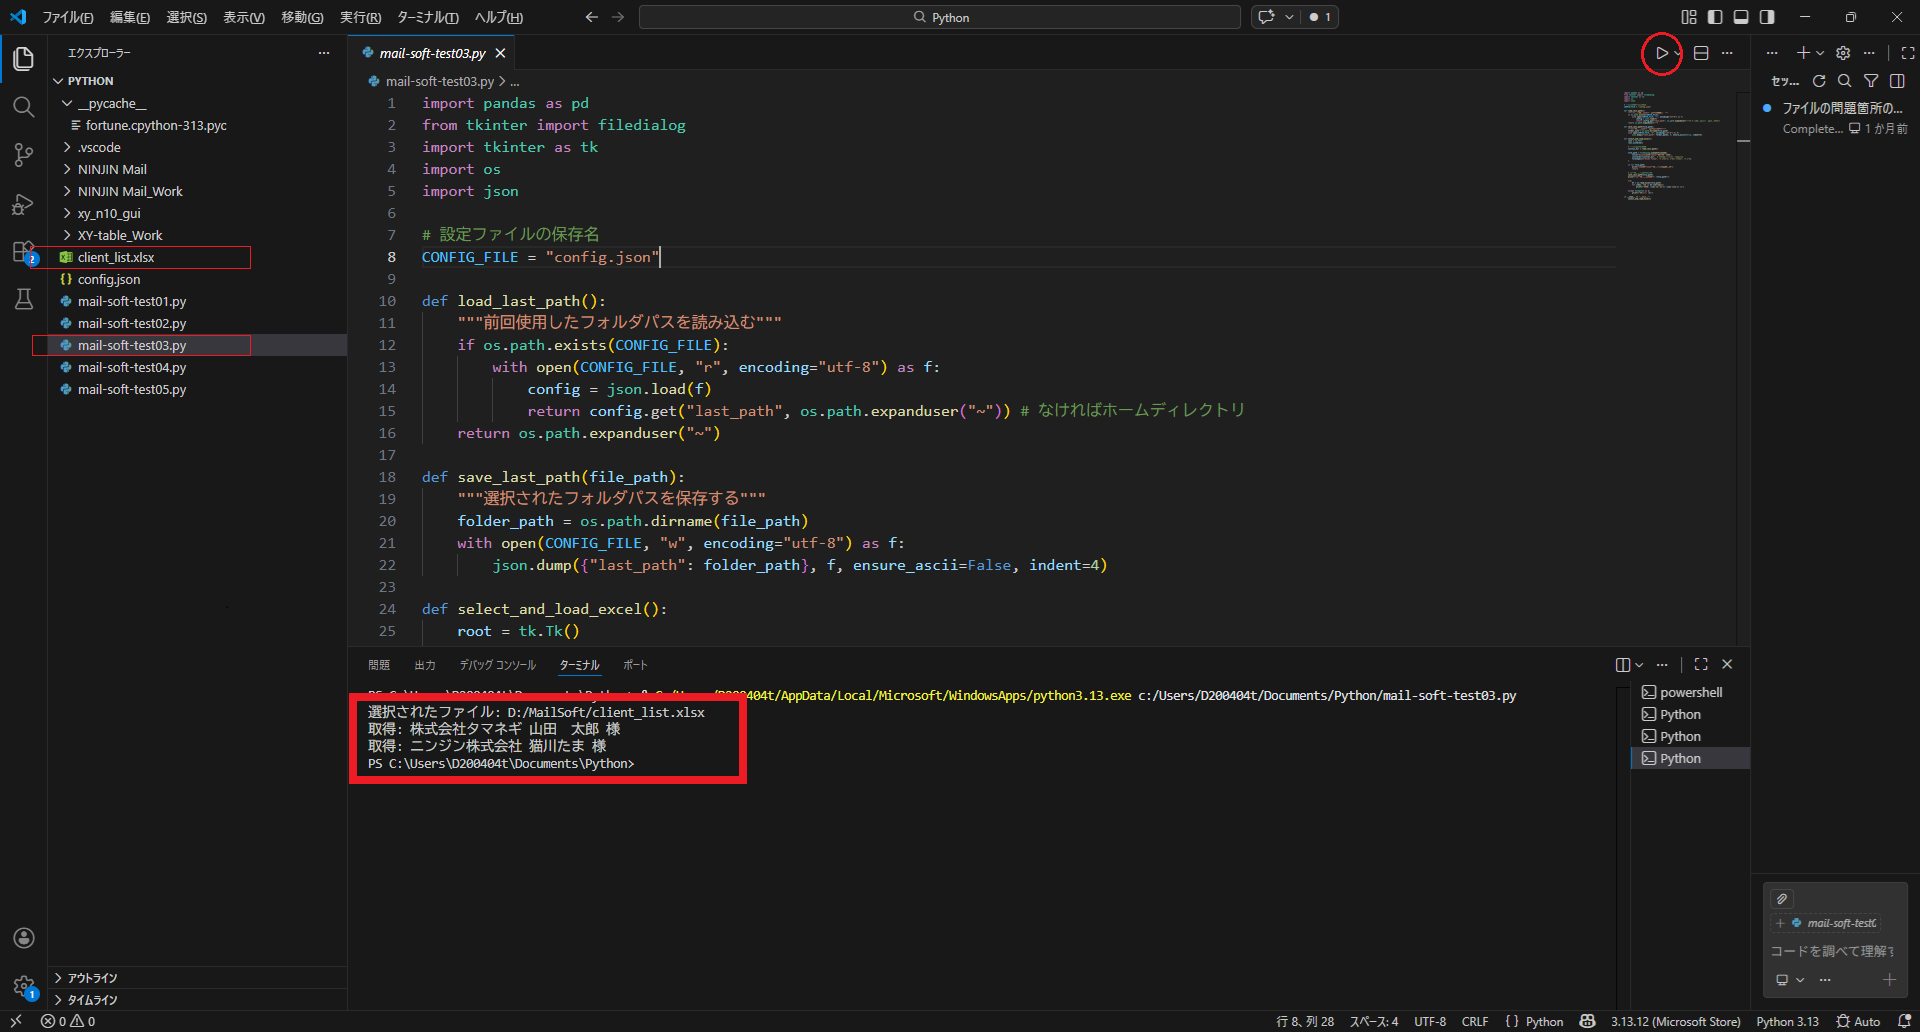This screenshot has height=1032, width=1920.
Task: Expand the NINJIN Mail folder
Action: click(112, 169)
